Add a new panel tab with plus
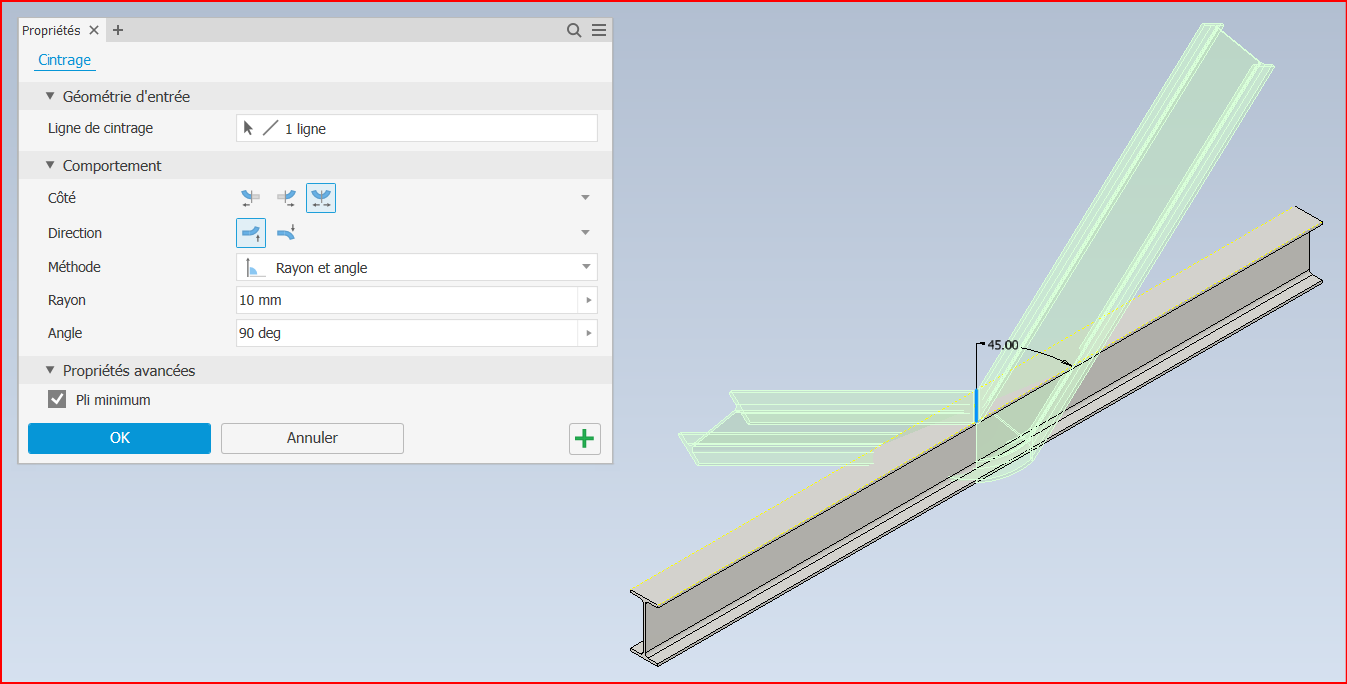The height and width of the screenshot is (684, 1347). point(118,30)
